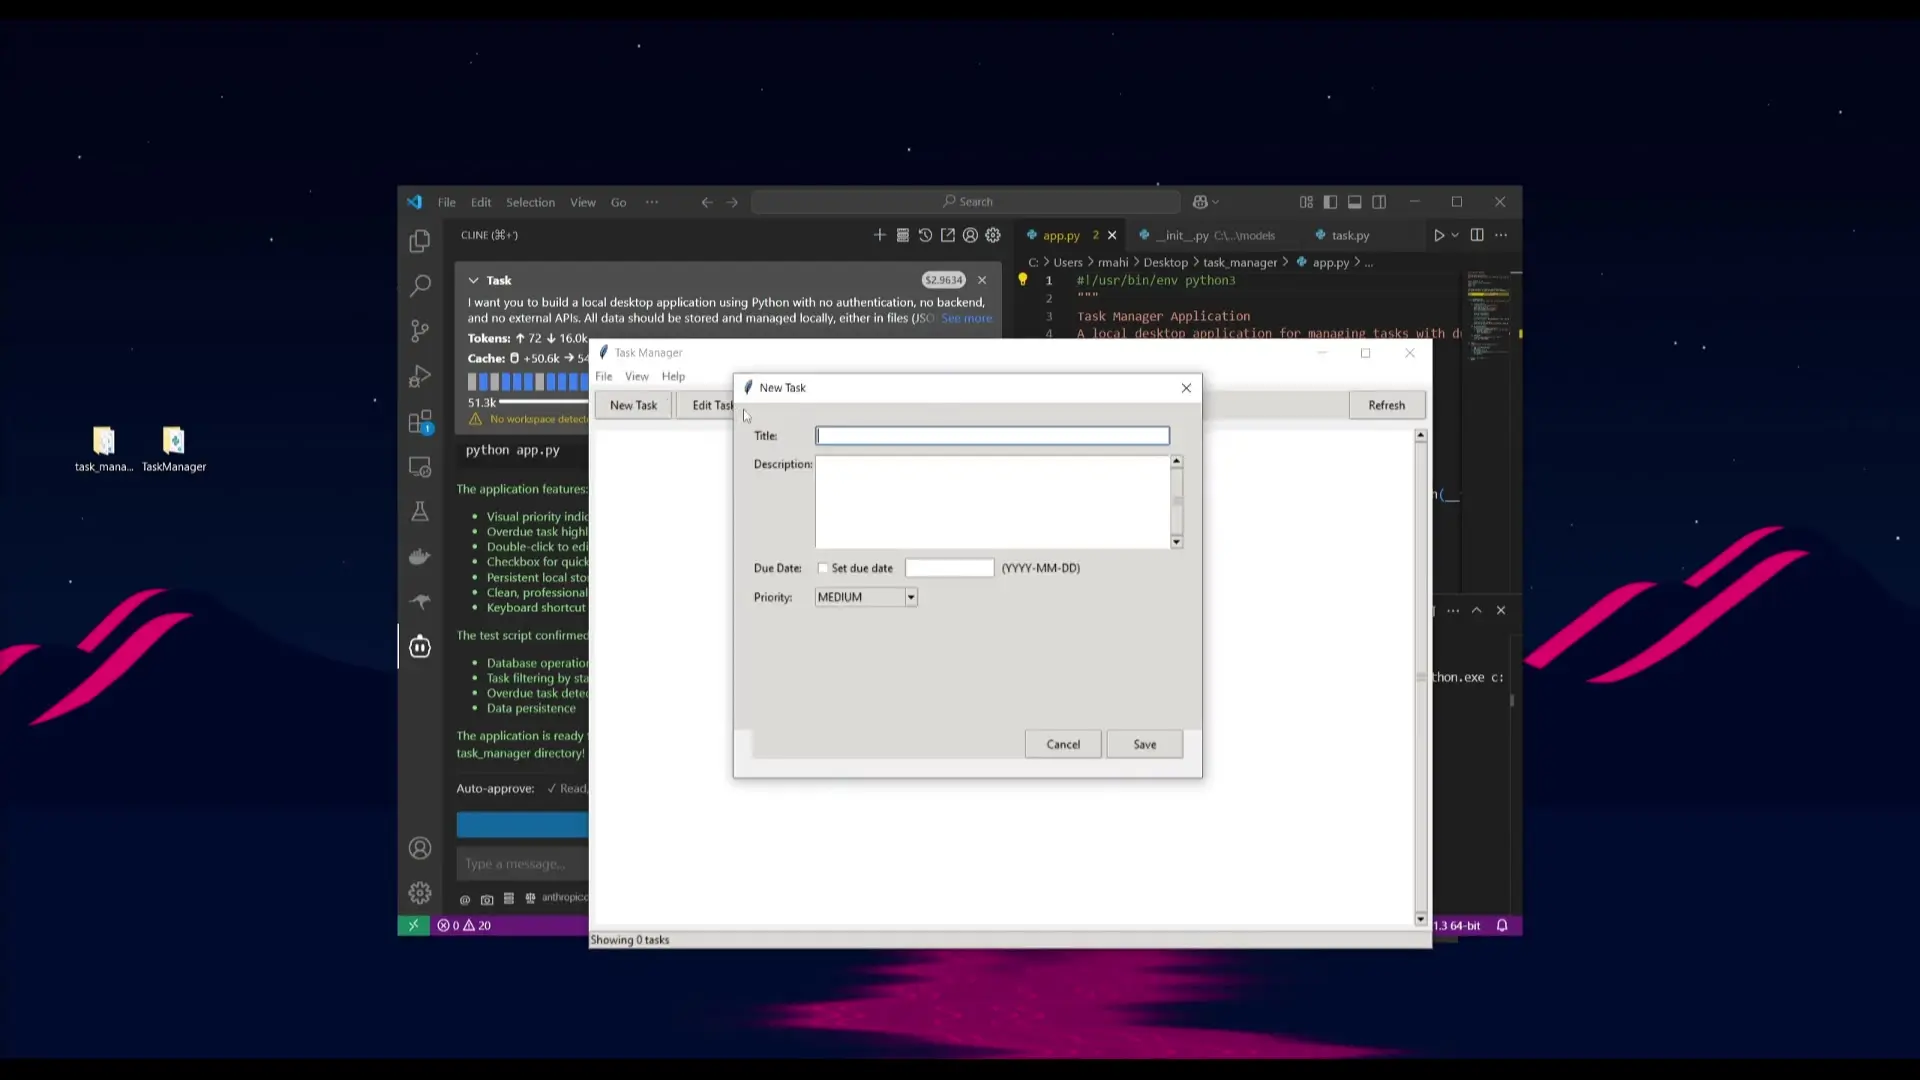1920x1080 pixels.
Task: Open the VS Code Explorer view
Action: tap(420, 241)
